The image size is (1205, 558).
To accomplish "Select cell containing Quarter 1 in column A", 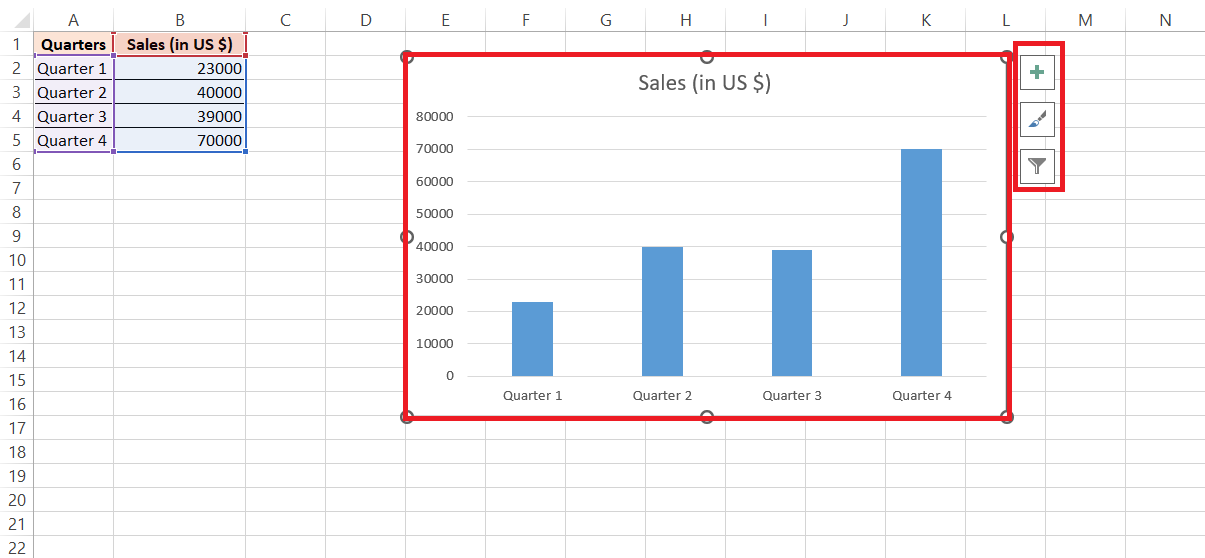I will 73,68.
